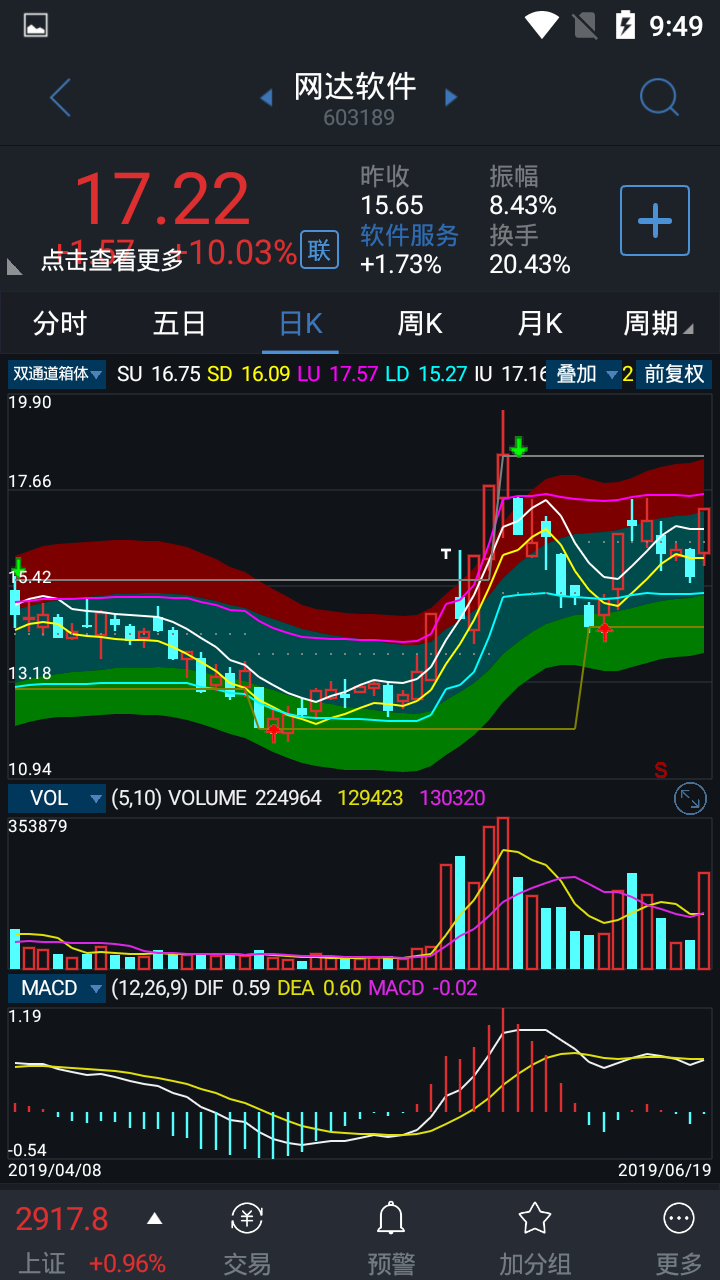Tap the Wi-Fi status icon

click(541, 24)
